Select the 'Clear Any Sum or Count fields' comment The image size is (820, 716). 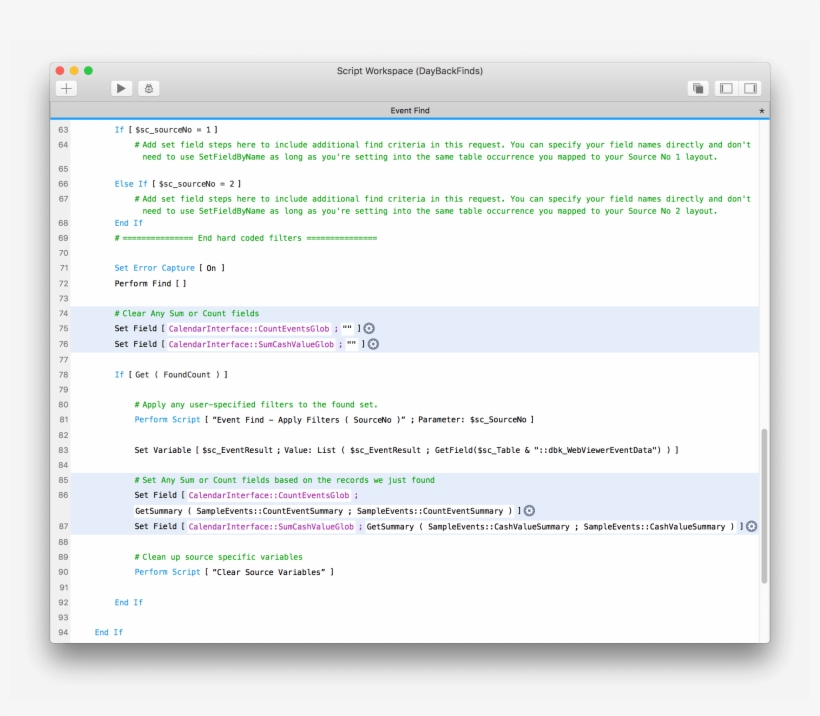click(185, 312)
